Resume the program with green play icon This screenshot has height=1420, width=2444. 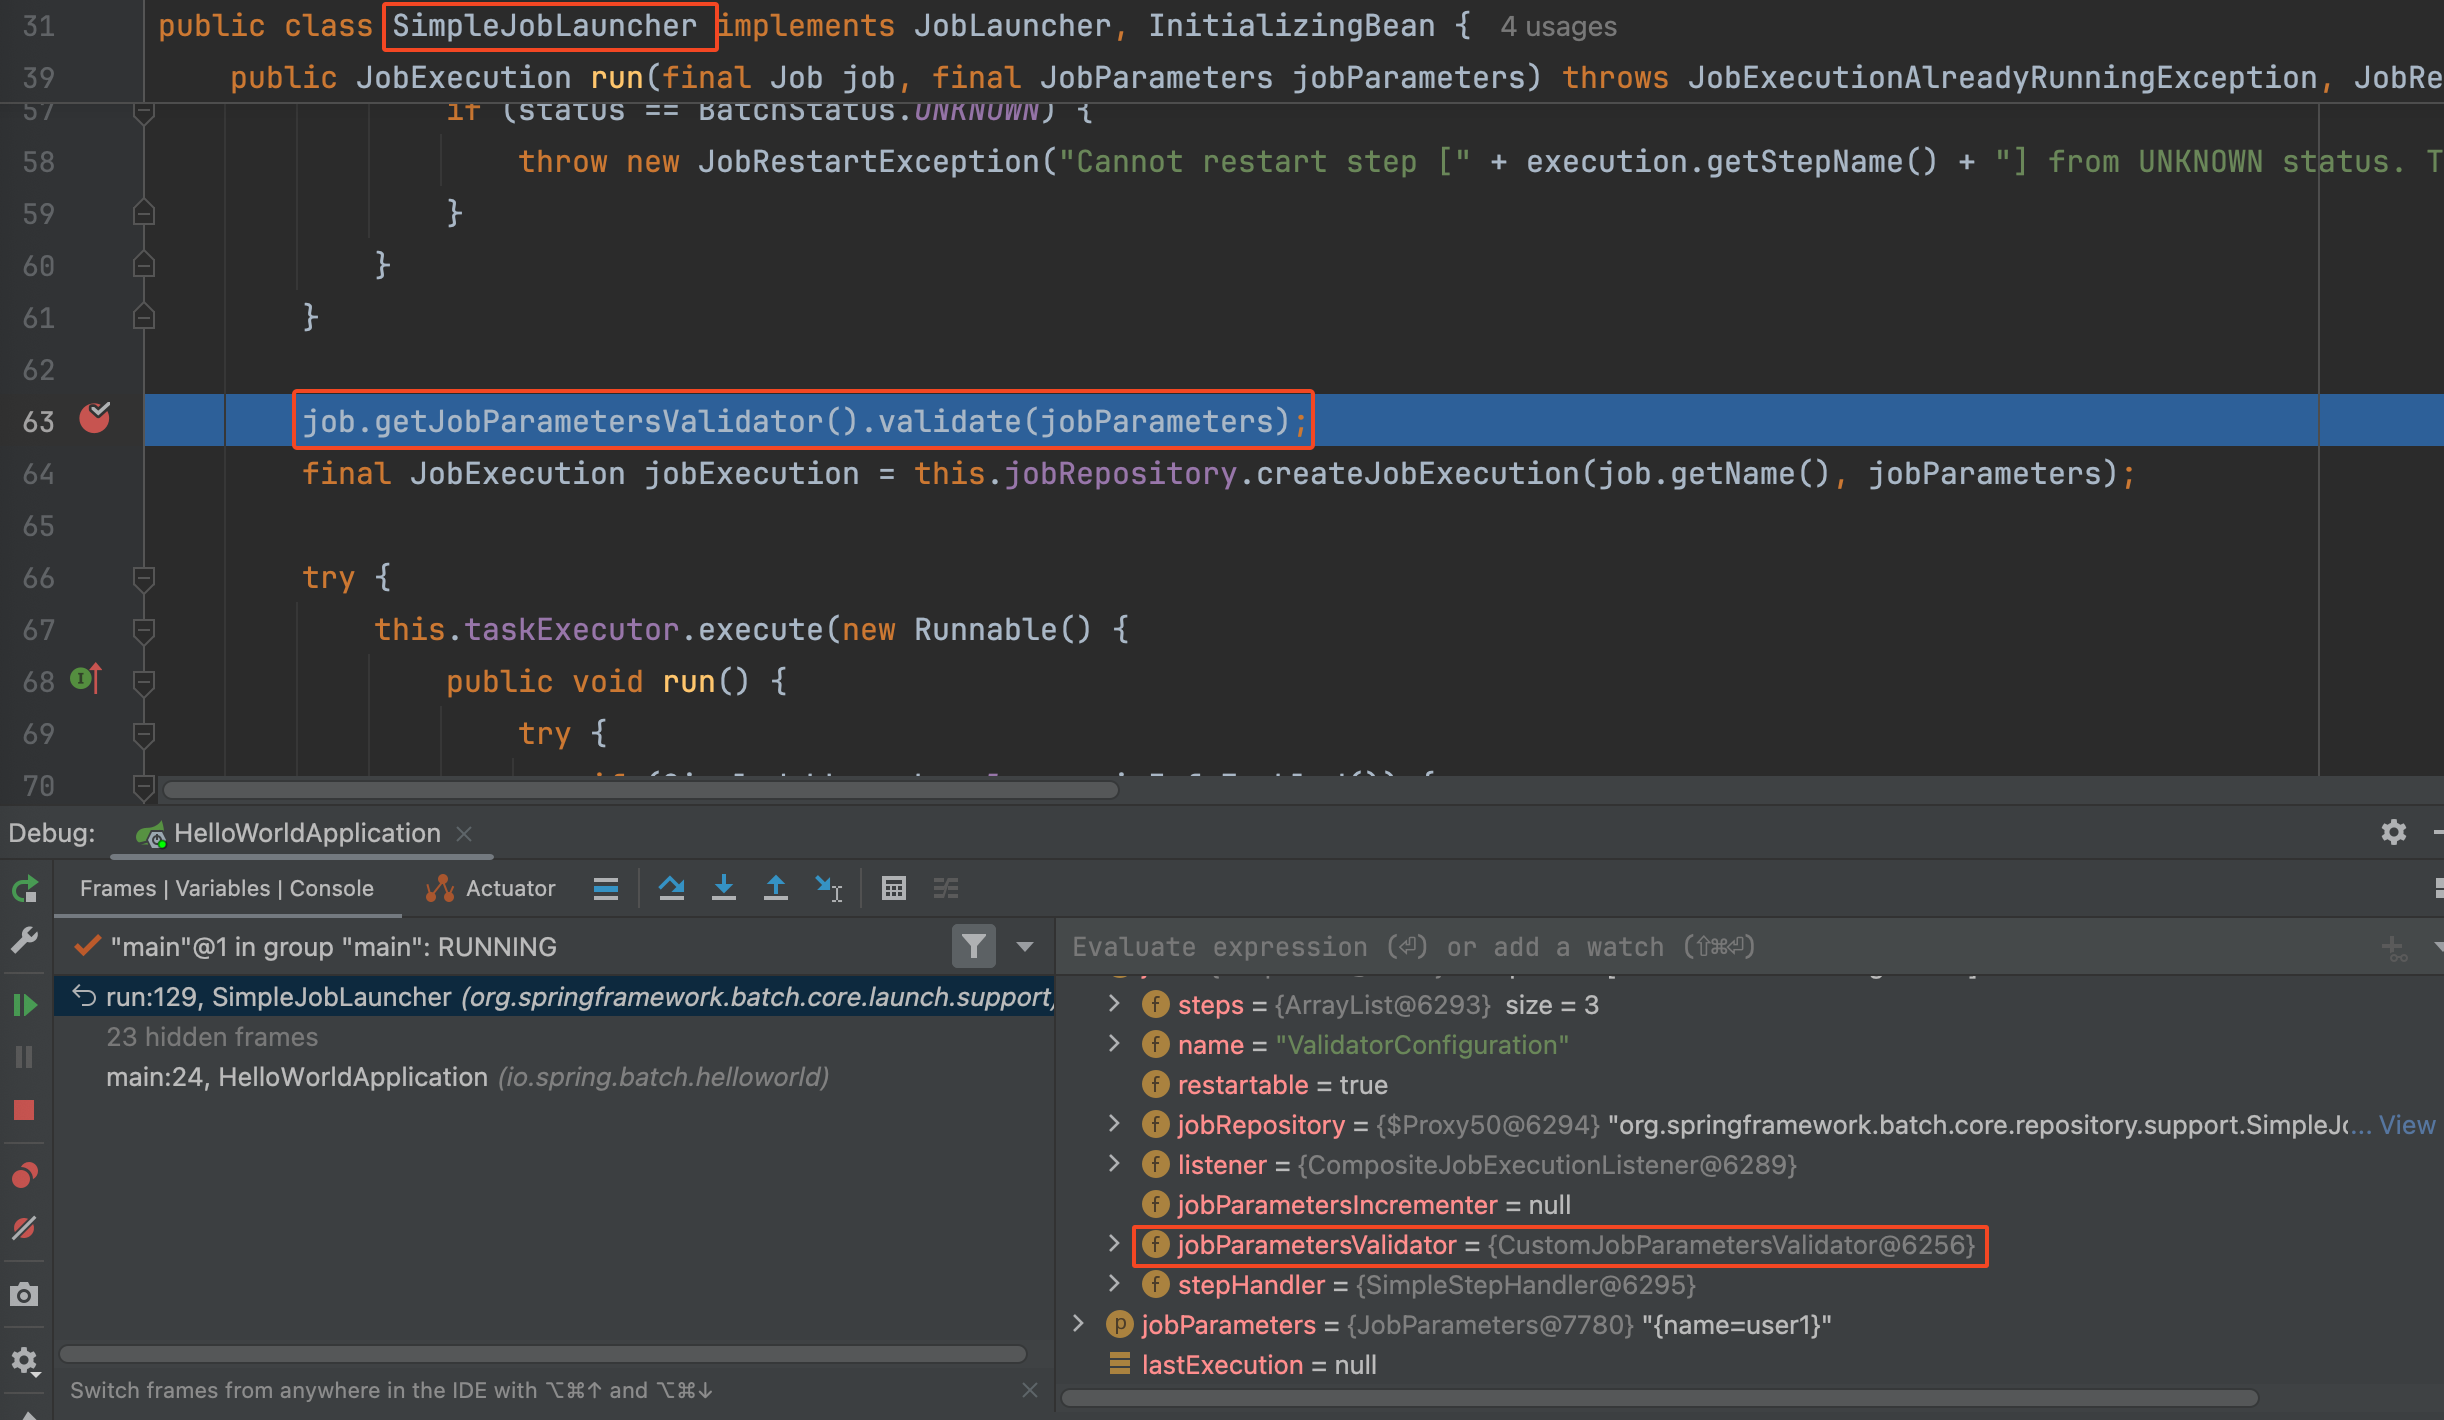pos(24,1005)
